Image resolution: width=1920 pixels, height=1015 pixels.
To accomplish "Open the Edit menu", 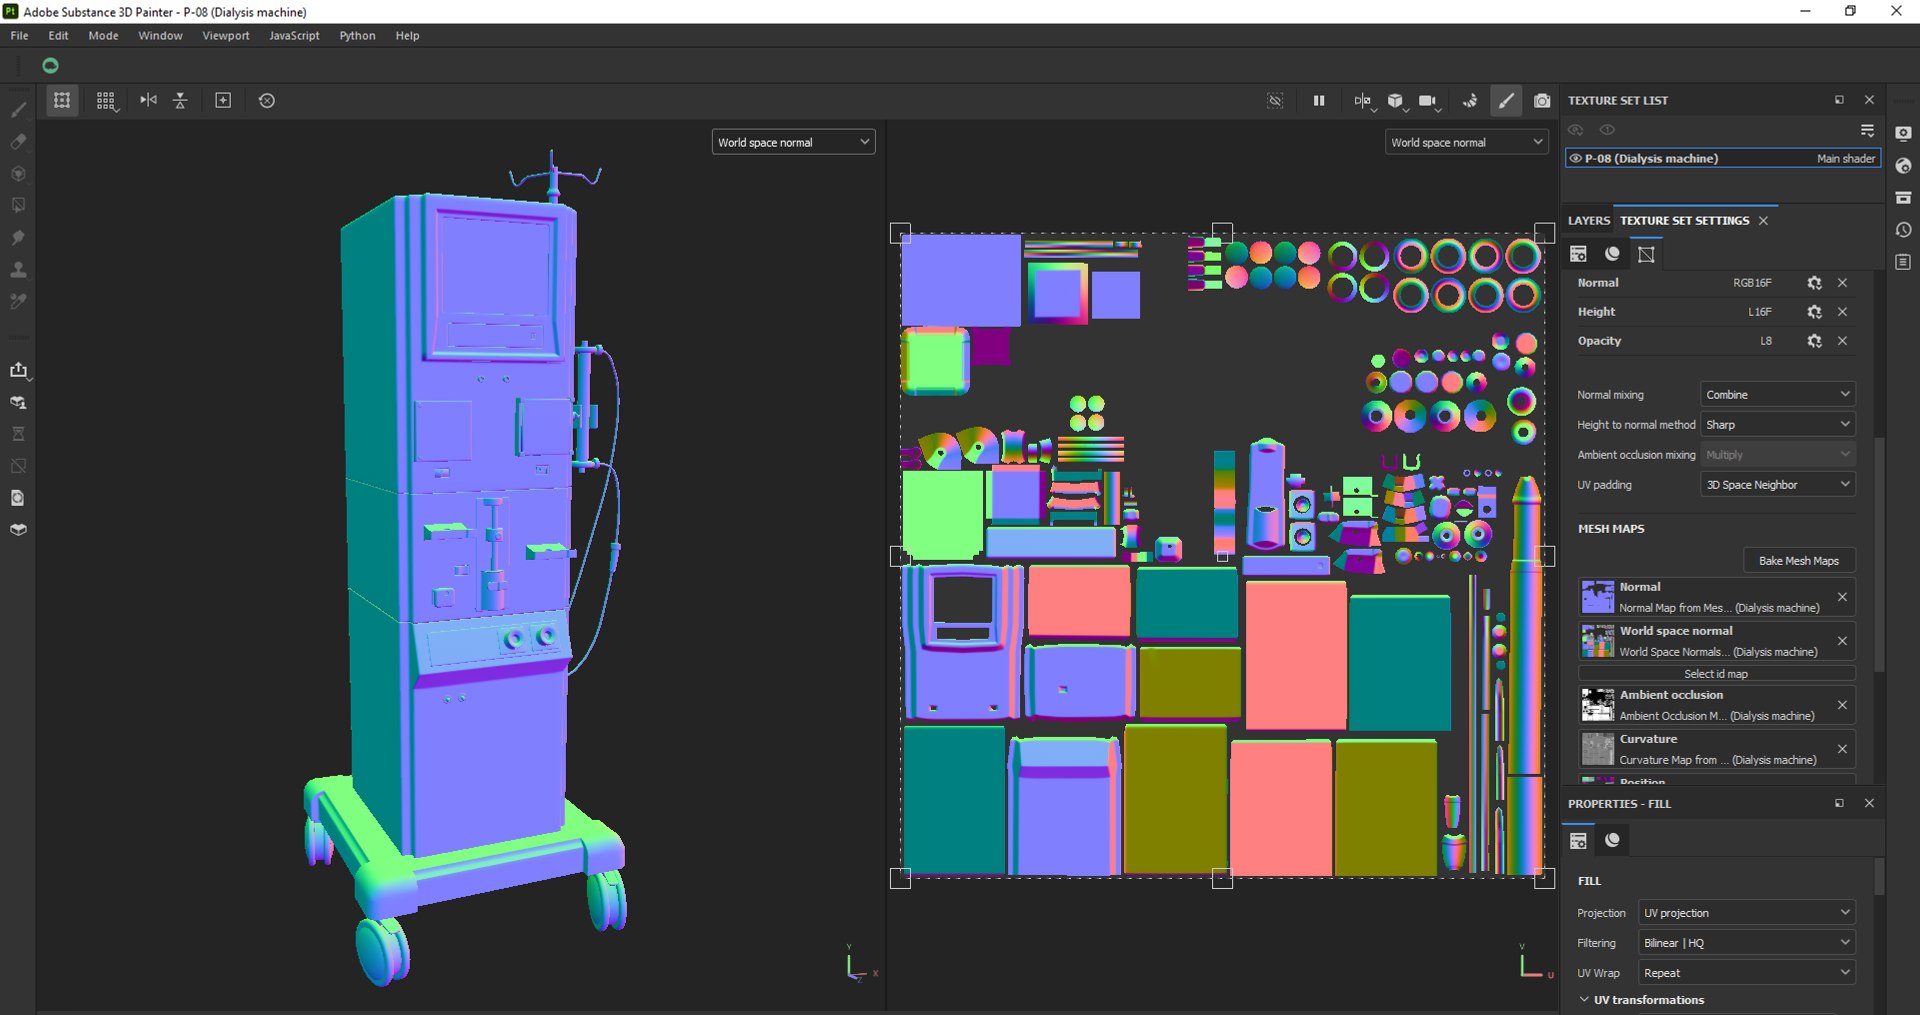I will coord(58,35).
